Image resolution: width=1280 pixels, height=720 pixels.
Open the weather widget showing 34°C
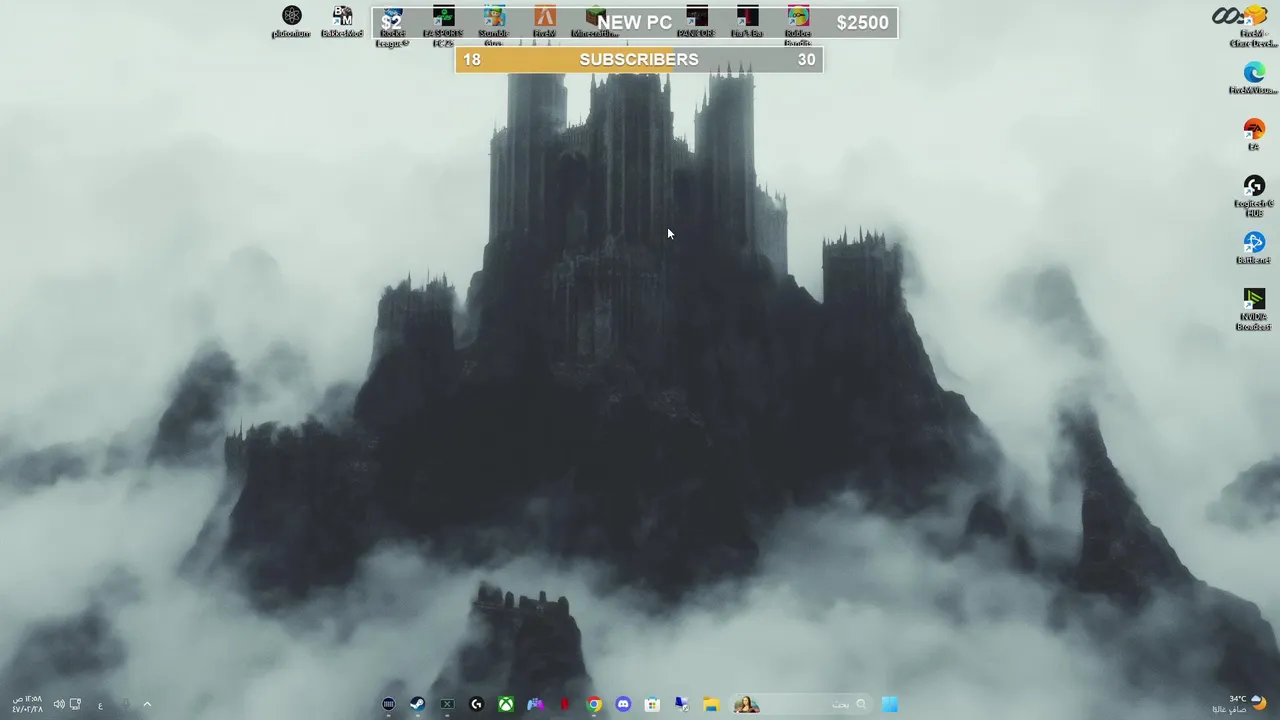pyautogui.click(x=1242, y=704)
